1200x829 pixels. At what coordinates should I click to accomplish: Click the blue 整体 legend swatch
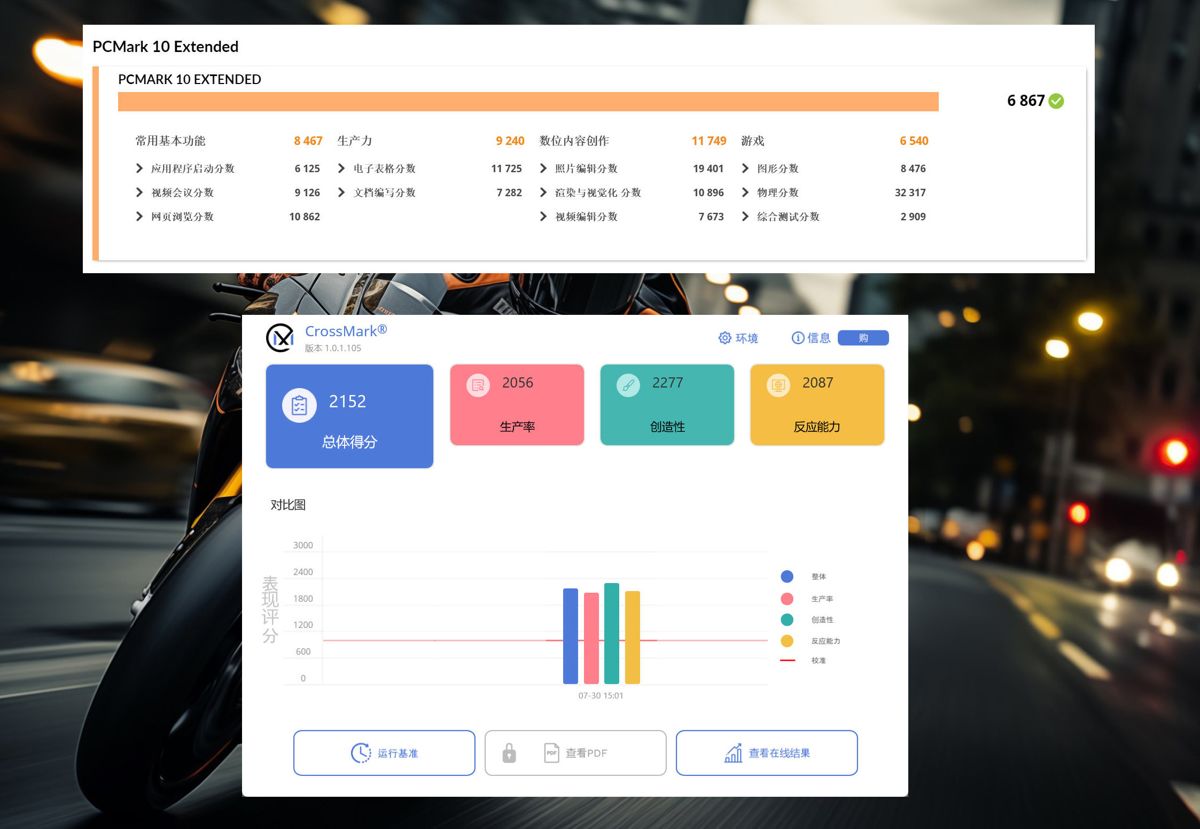click(x=787, y=577)
